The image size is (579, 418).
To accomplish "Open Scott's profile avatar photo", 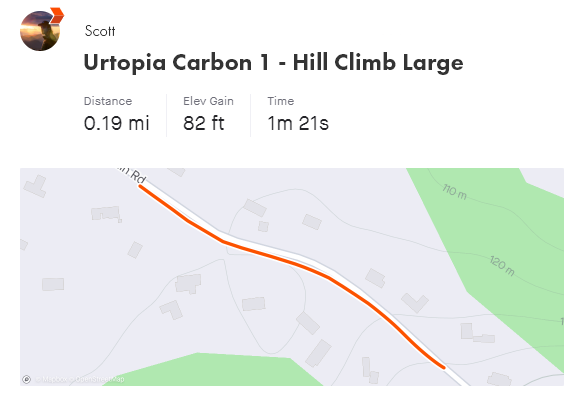I will click(40, 31).
